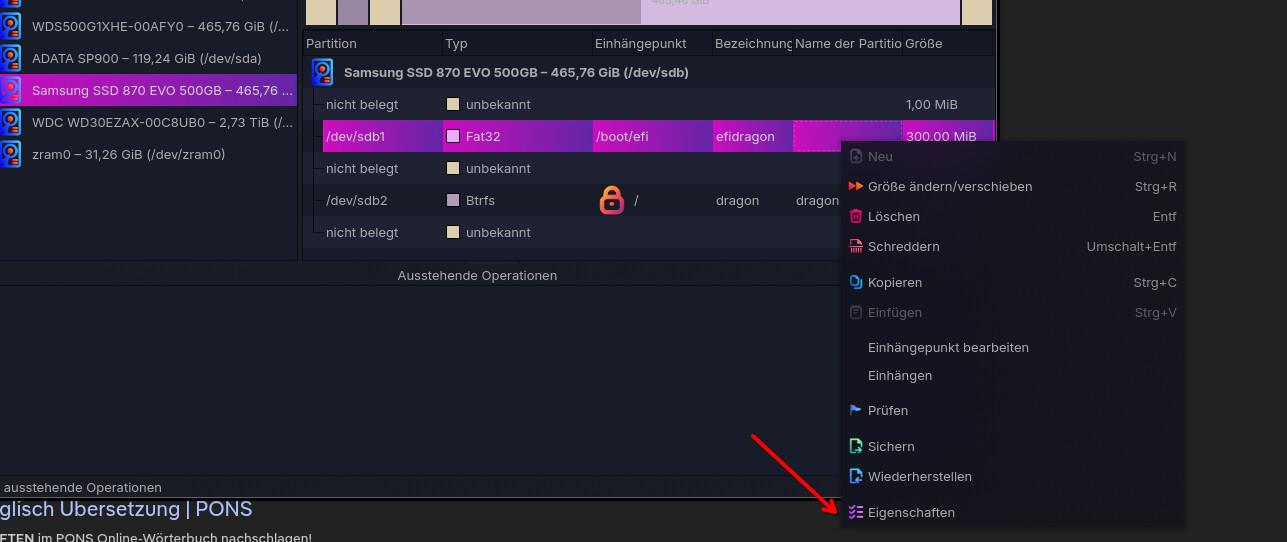Select the WDC WD30EZAX drive
Image resolution: width=1287 pixels, height=542 pixels.
pyautogui.click(x=160, y=122)
